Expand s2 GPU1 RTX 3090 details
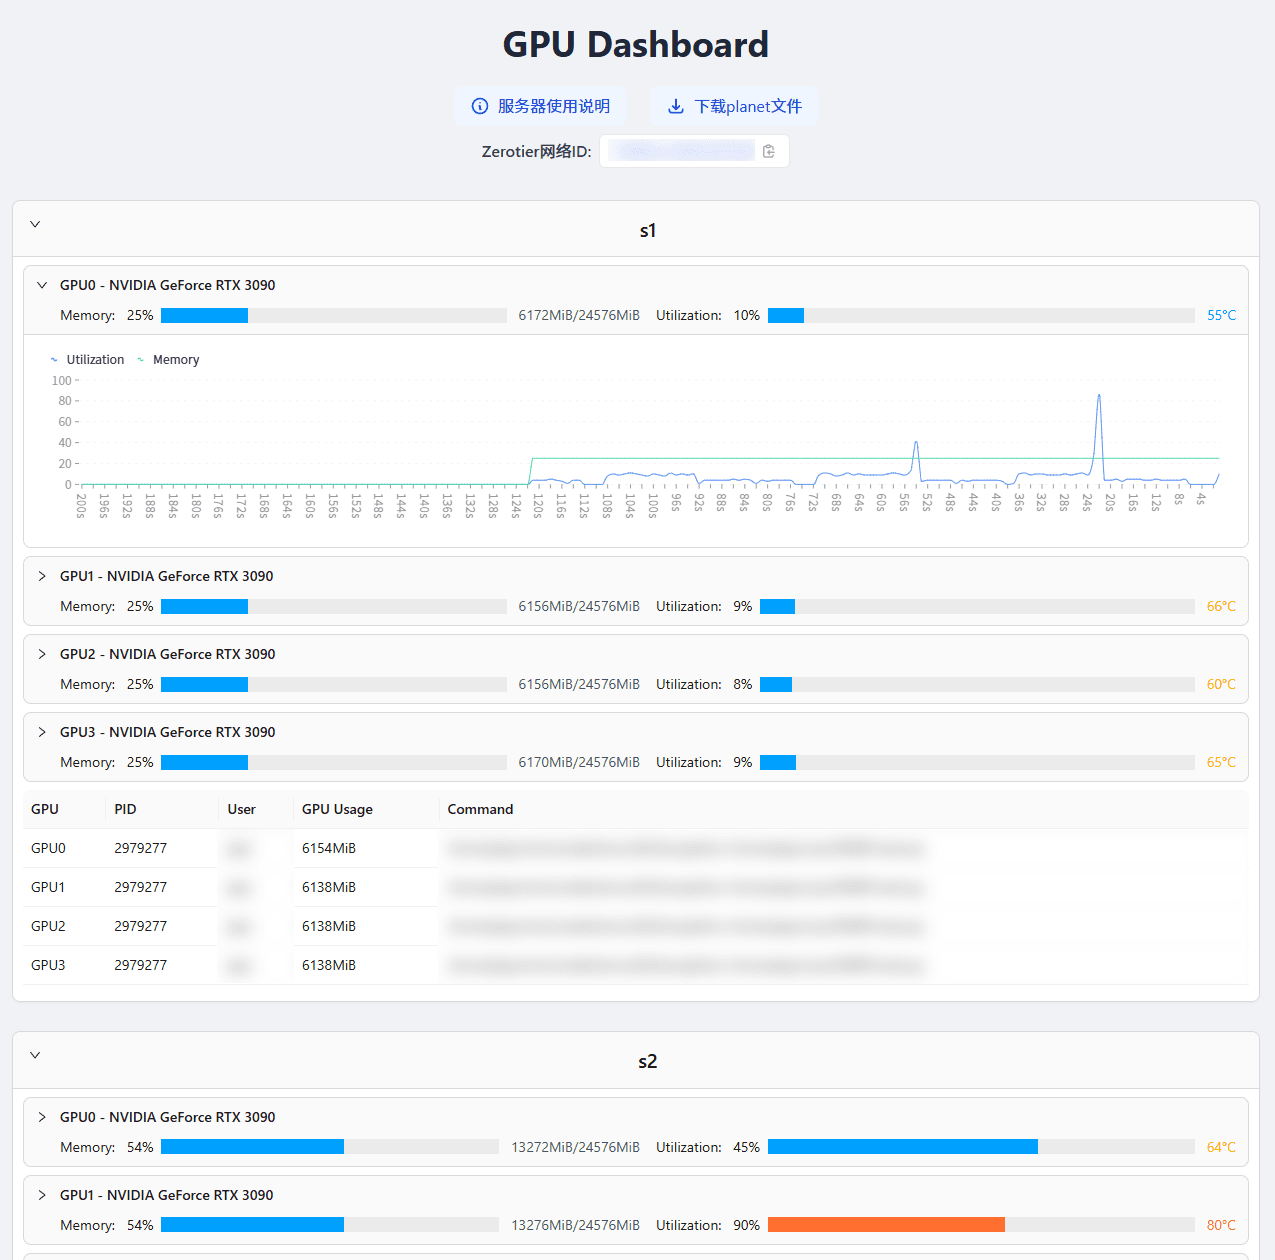The height and width of the screenshot is (1260, 1275). pos(42,1195)
